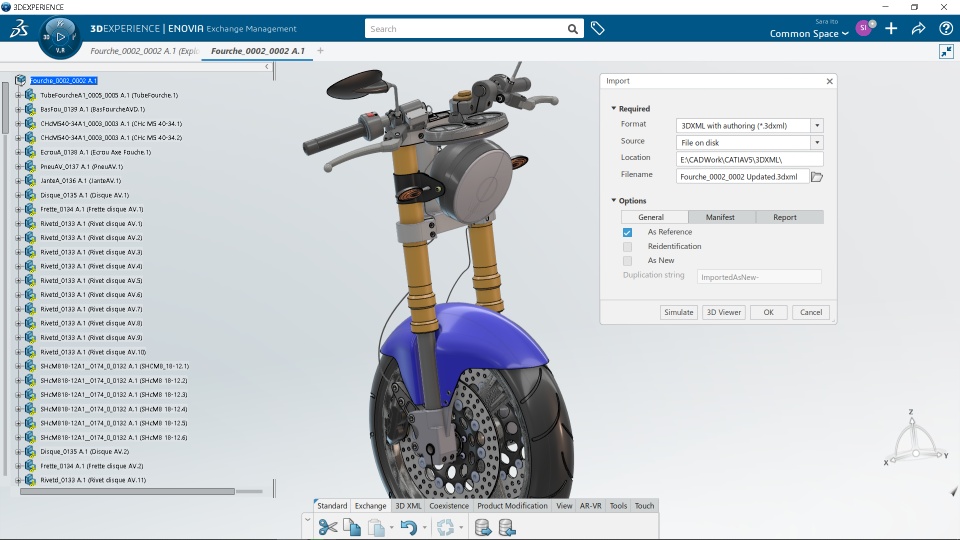
Task: Open the dropdown arrow next to Undo
Action: click(424, 528)
